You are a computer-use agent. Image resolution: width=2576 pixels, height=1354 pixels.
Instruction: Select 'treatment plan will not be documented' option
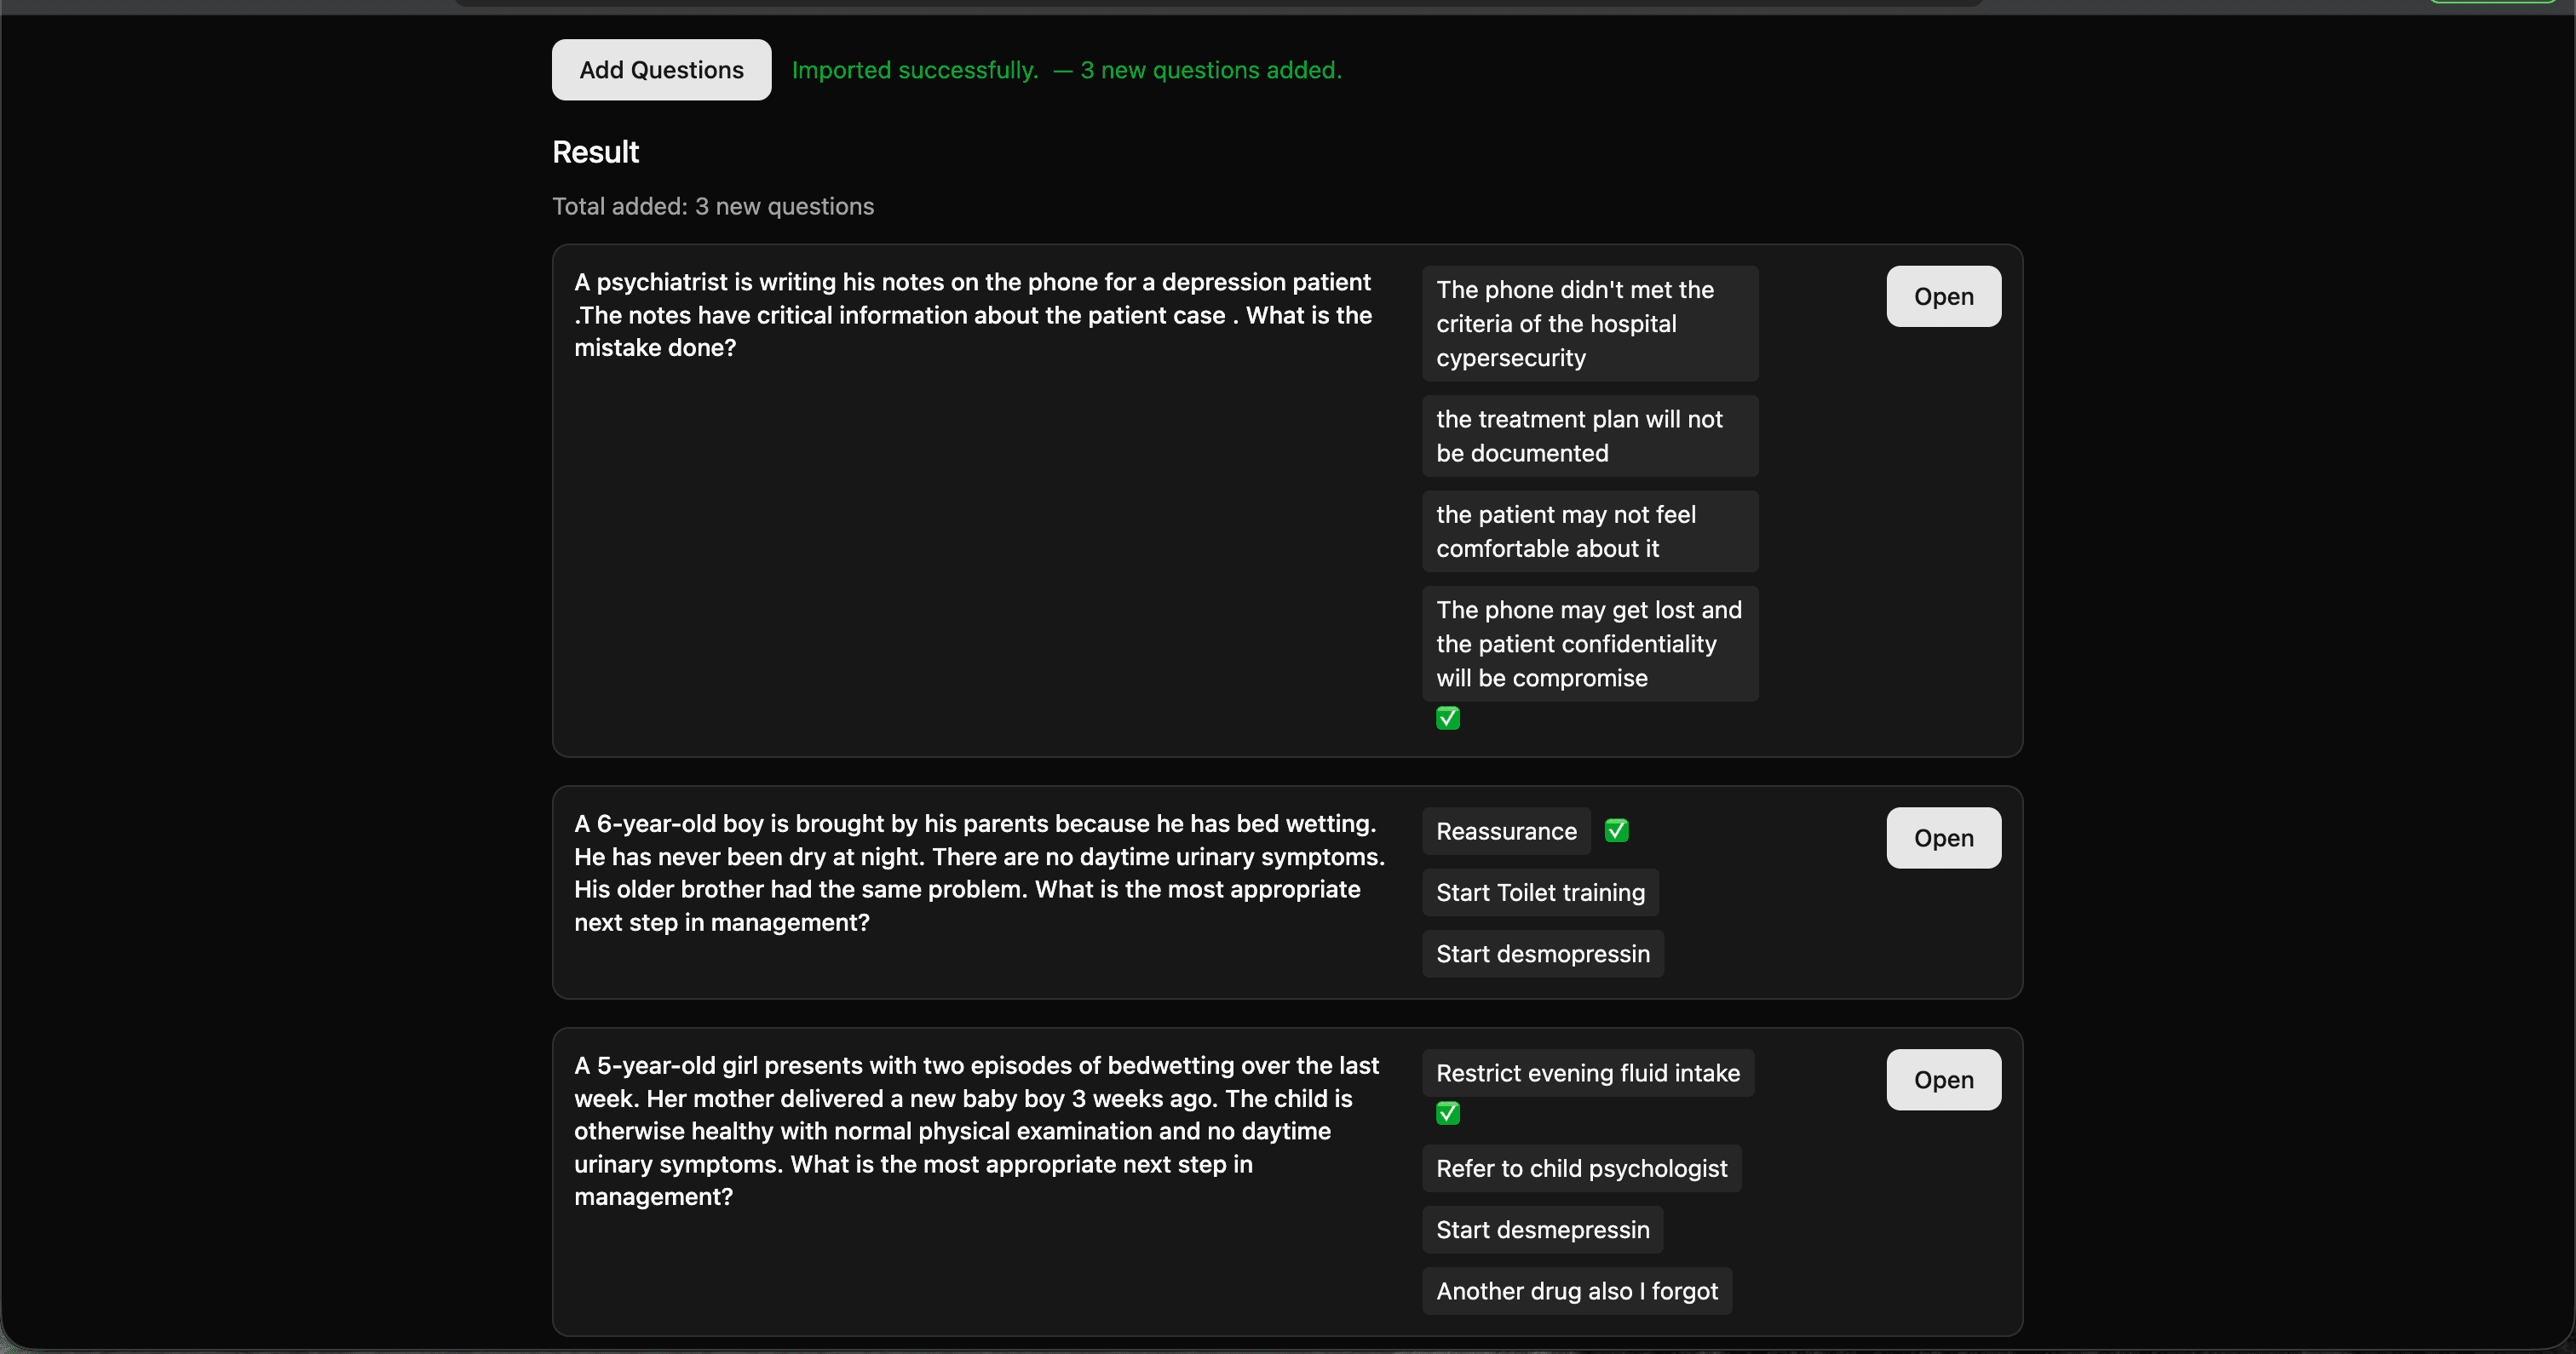[1589, 436]
